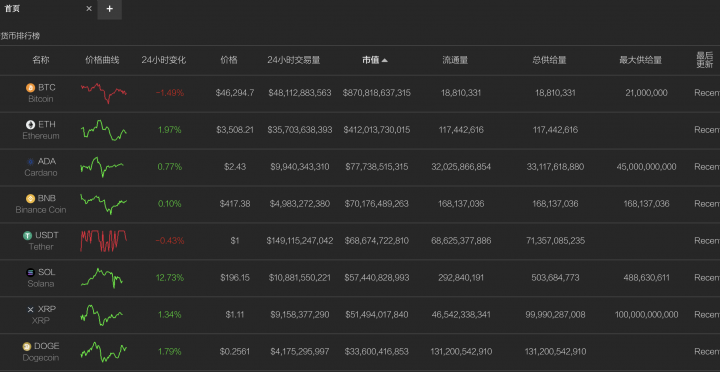The image size is (720, 372).
Task: Click the Bitcoin BTC coin icon
Action: (30, 88)
